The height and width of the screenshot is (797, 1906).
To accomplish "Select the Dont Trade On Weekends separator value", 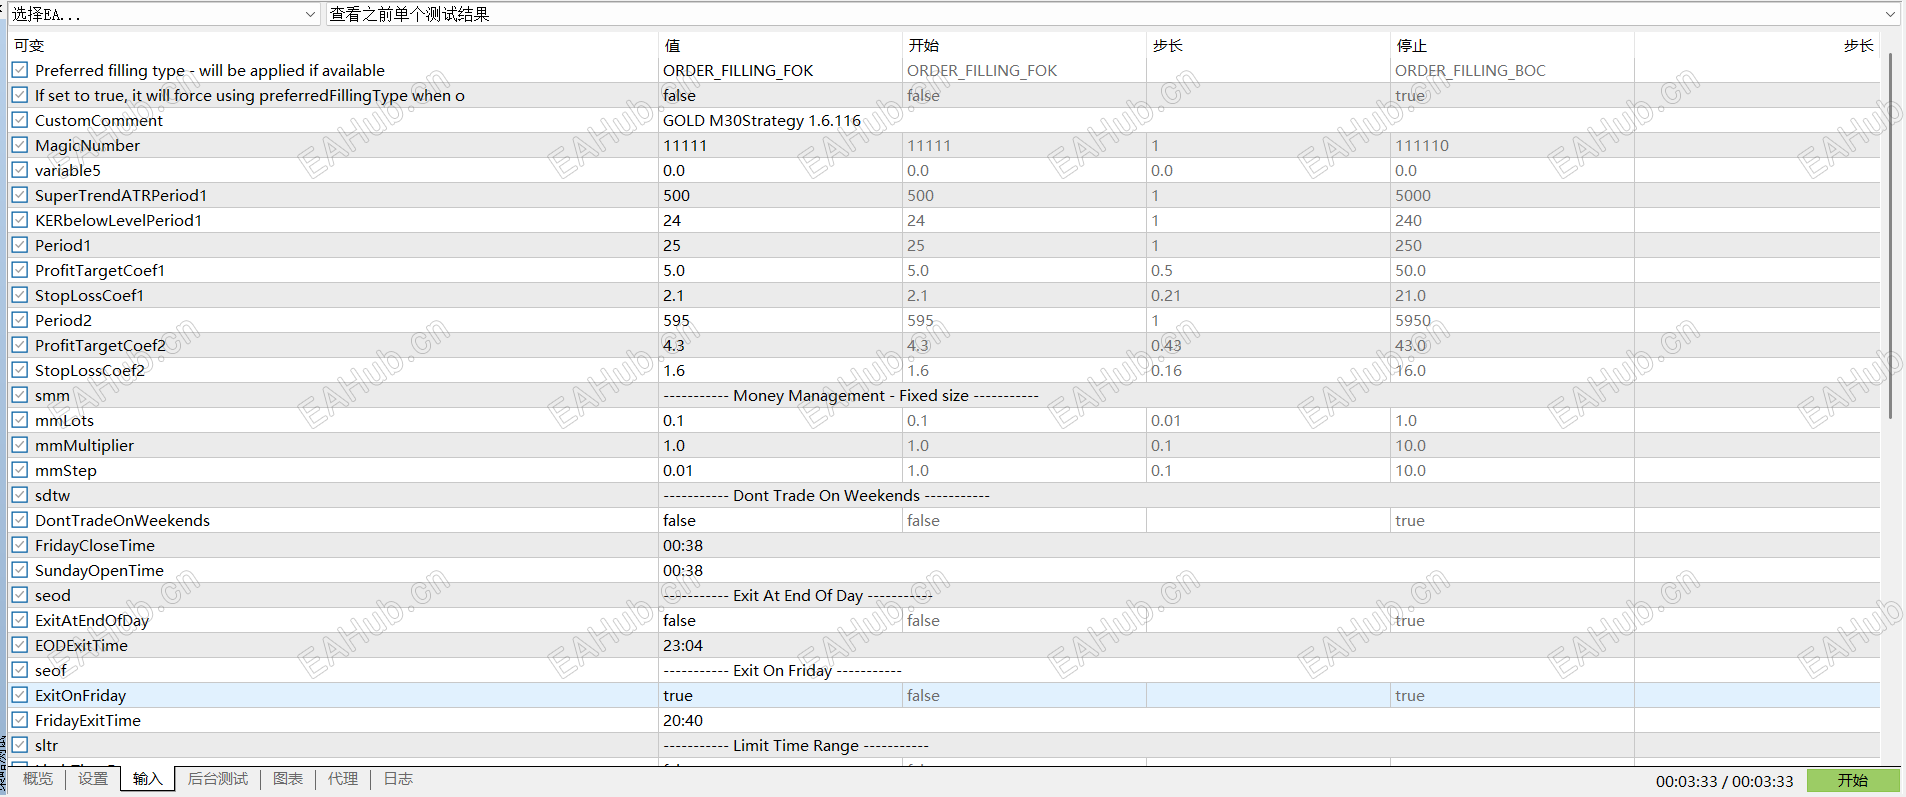I will [x=826, y=495].
